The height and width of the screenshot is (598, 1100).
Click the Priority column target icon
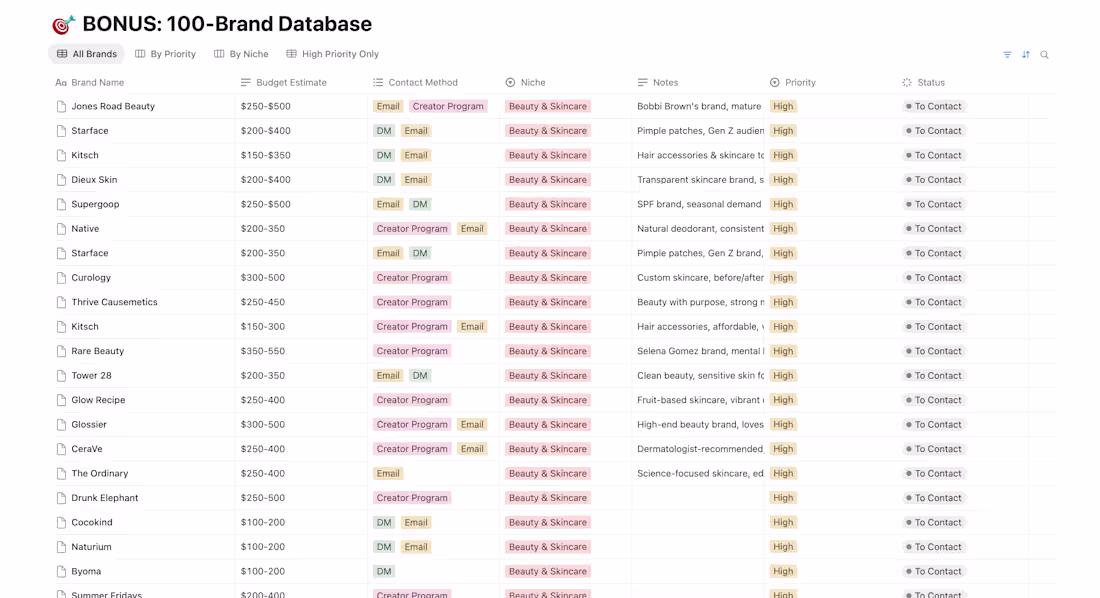(773, 82)
